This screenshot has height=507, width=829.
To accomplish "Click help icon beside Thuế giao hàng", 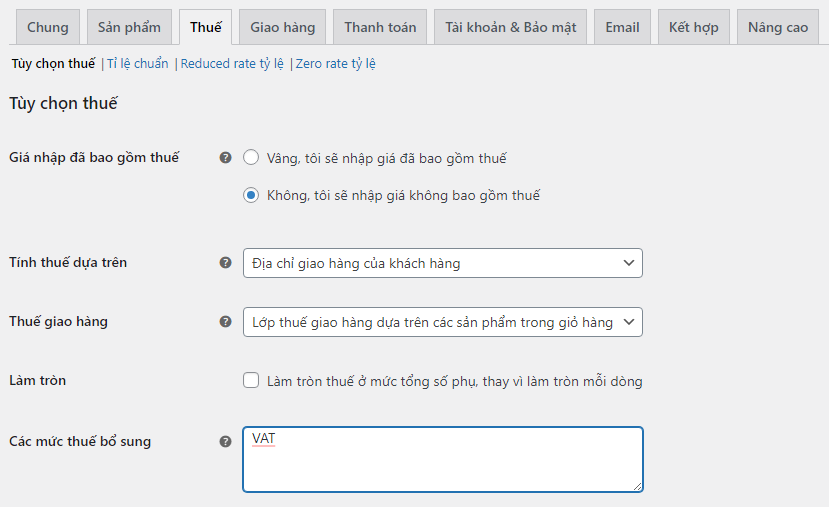I will 225,322.
